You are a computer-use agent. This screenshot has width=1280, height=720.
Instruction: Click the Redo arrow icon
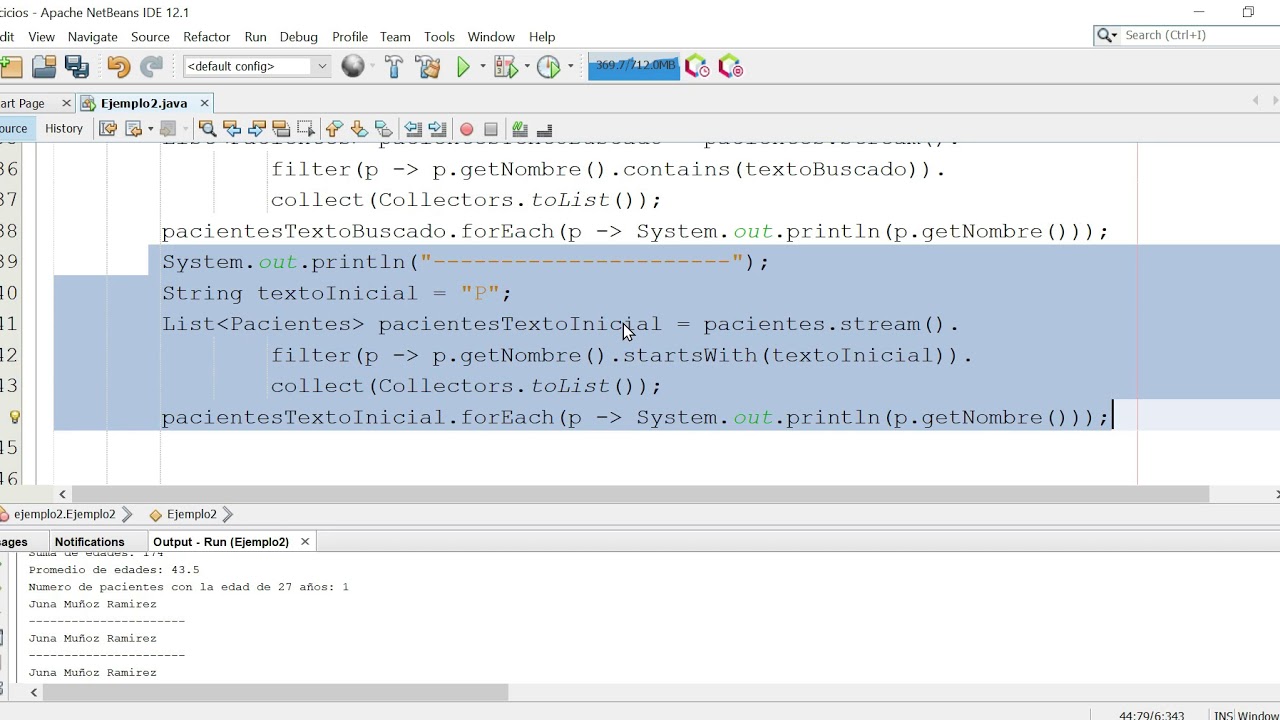(x=151, y=67)
